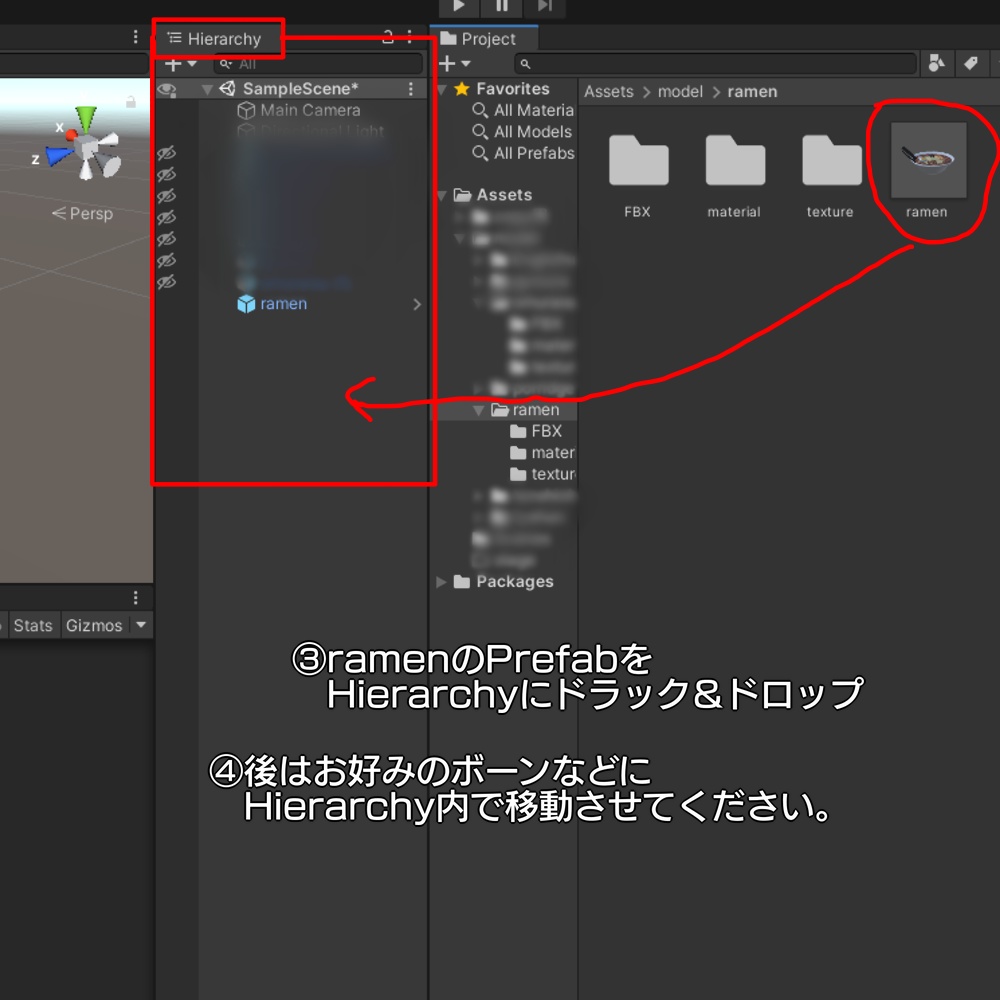Open ramen prefab with chevron arrow
Screen dimensions: 1000x1000
417,304
